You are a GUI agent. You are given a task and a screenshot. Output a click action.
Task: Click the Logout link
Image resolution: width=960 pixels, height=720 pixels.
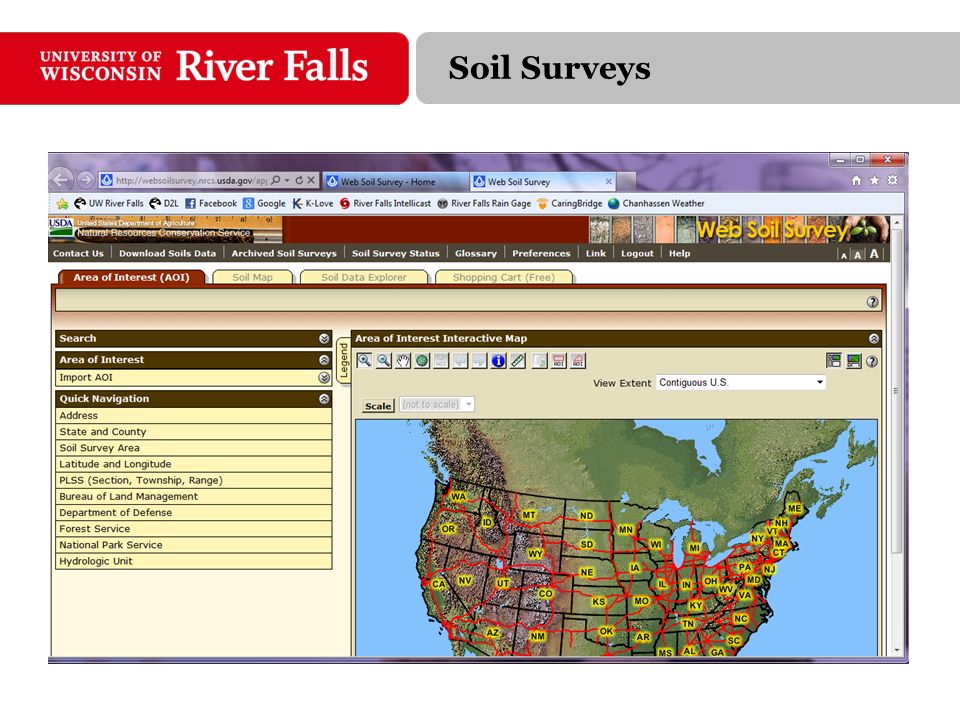point(637,253)
